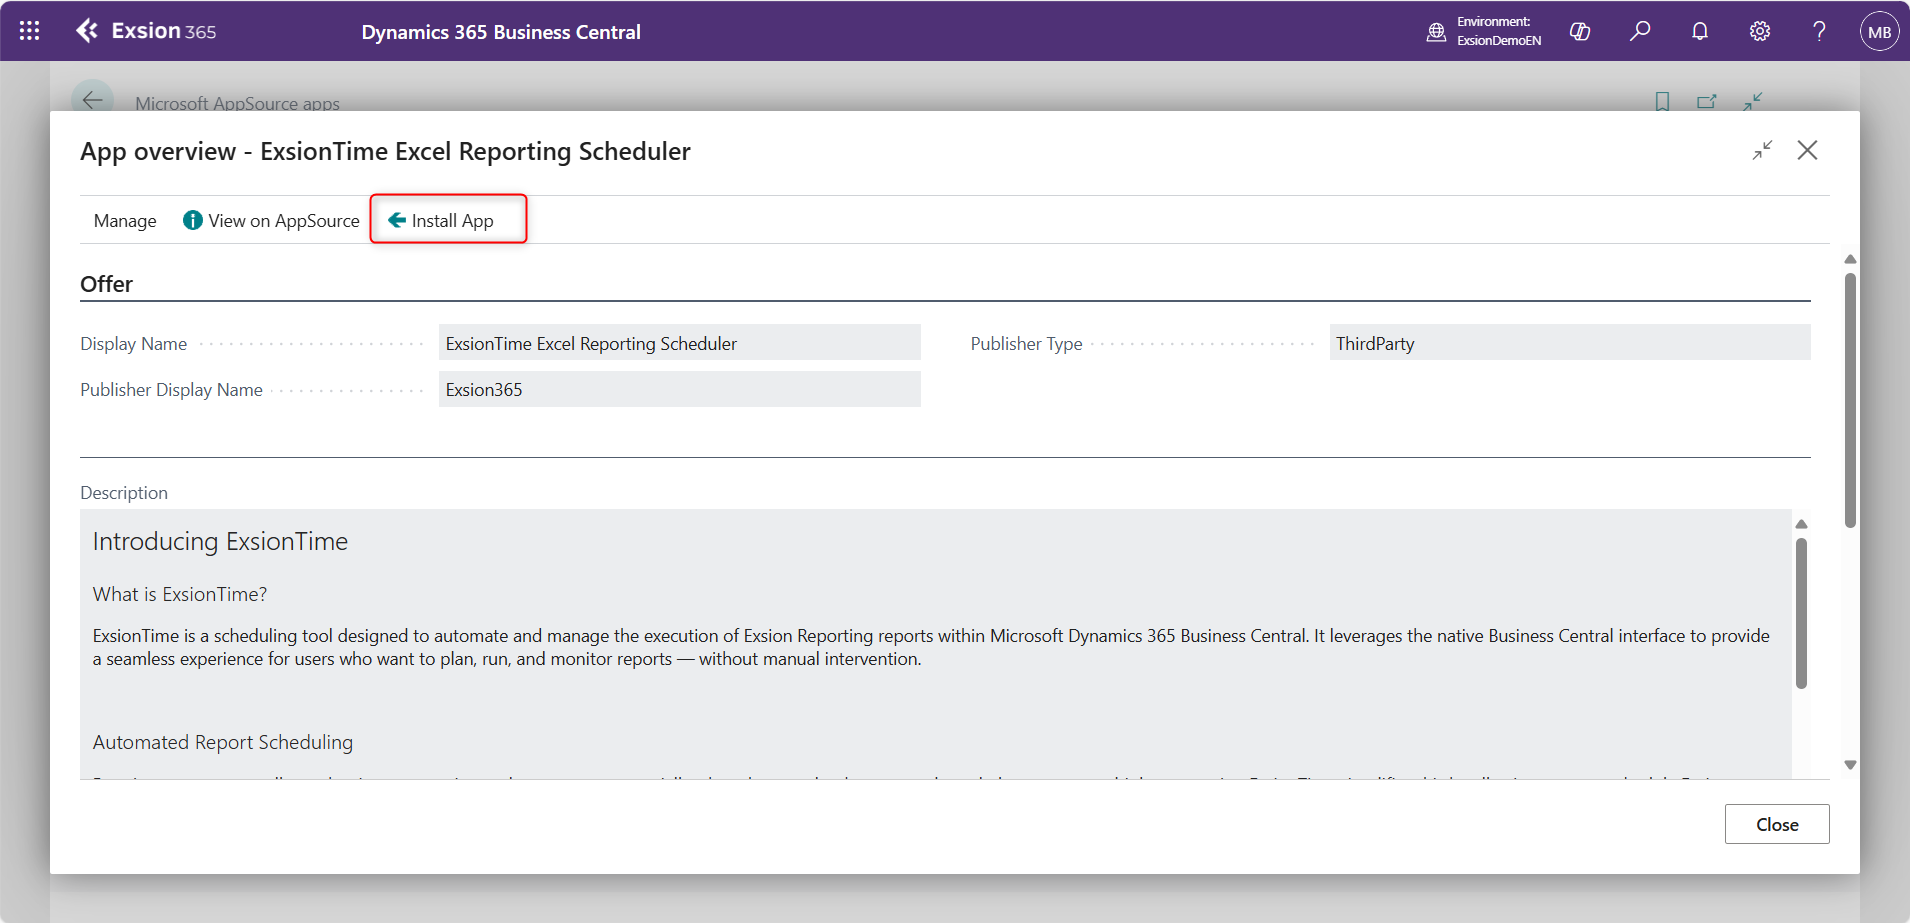Click Install App action
1910x923 pixels.
441,220
